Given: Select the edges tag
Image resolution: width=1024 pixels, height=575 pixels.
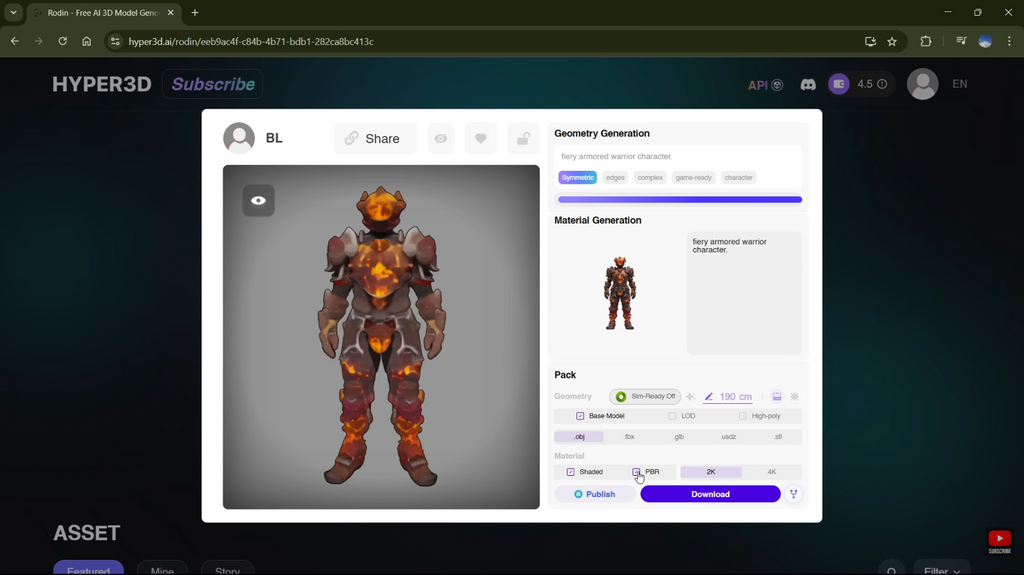Looking at the screenshot, I should pyautogui.click(x=615, y=178).
